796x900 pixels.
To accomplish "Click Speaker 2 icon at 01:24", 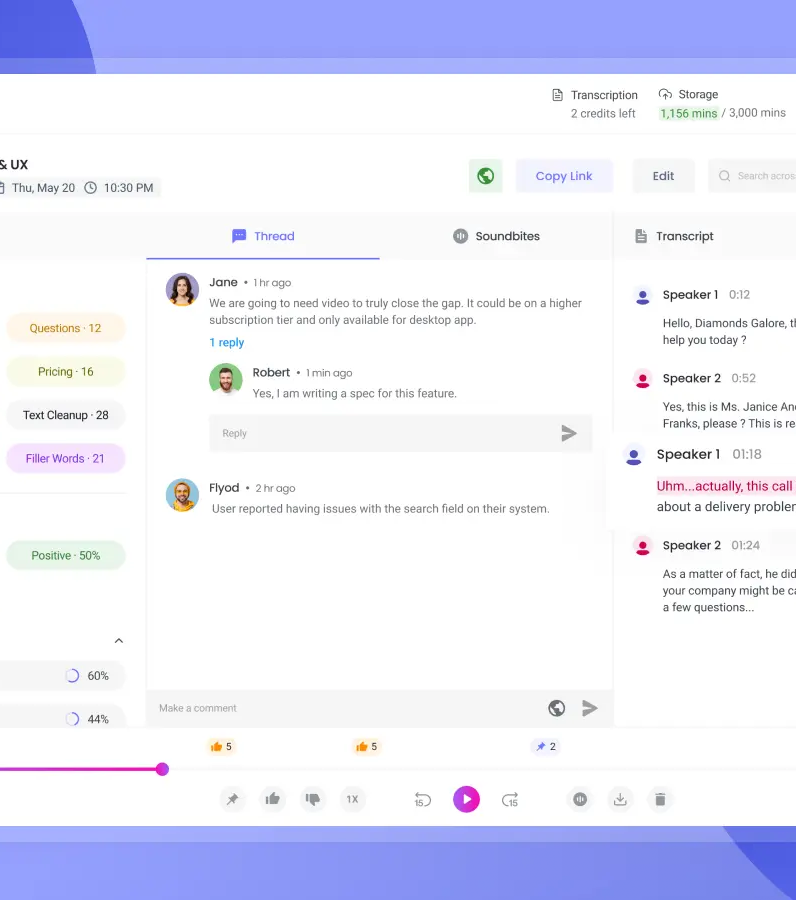I will tap(643, 547).
